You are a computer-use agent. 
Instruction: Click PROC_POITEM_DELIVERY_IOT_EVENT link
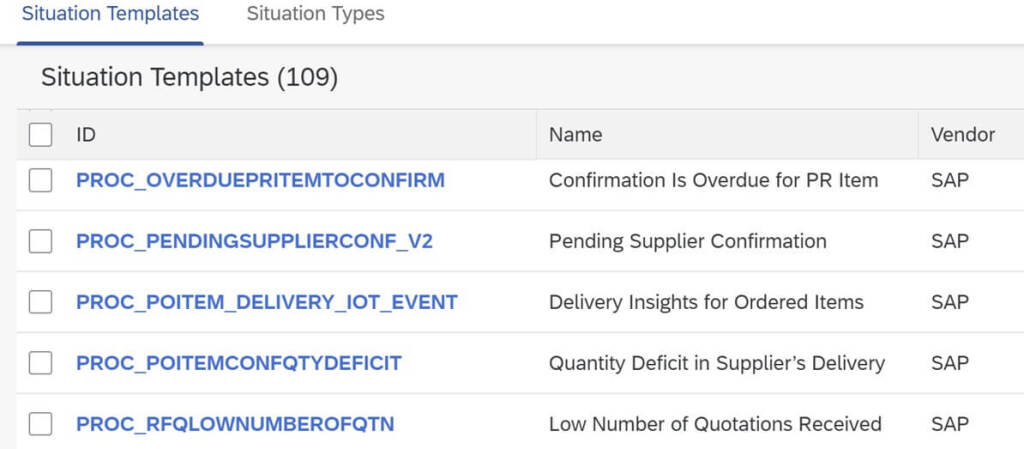pos(267,302)
